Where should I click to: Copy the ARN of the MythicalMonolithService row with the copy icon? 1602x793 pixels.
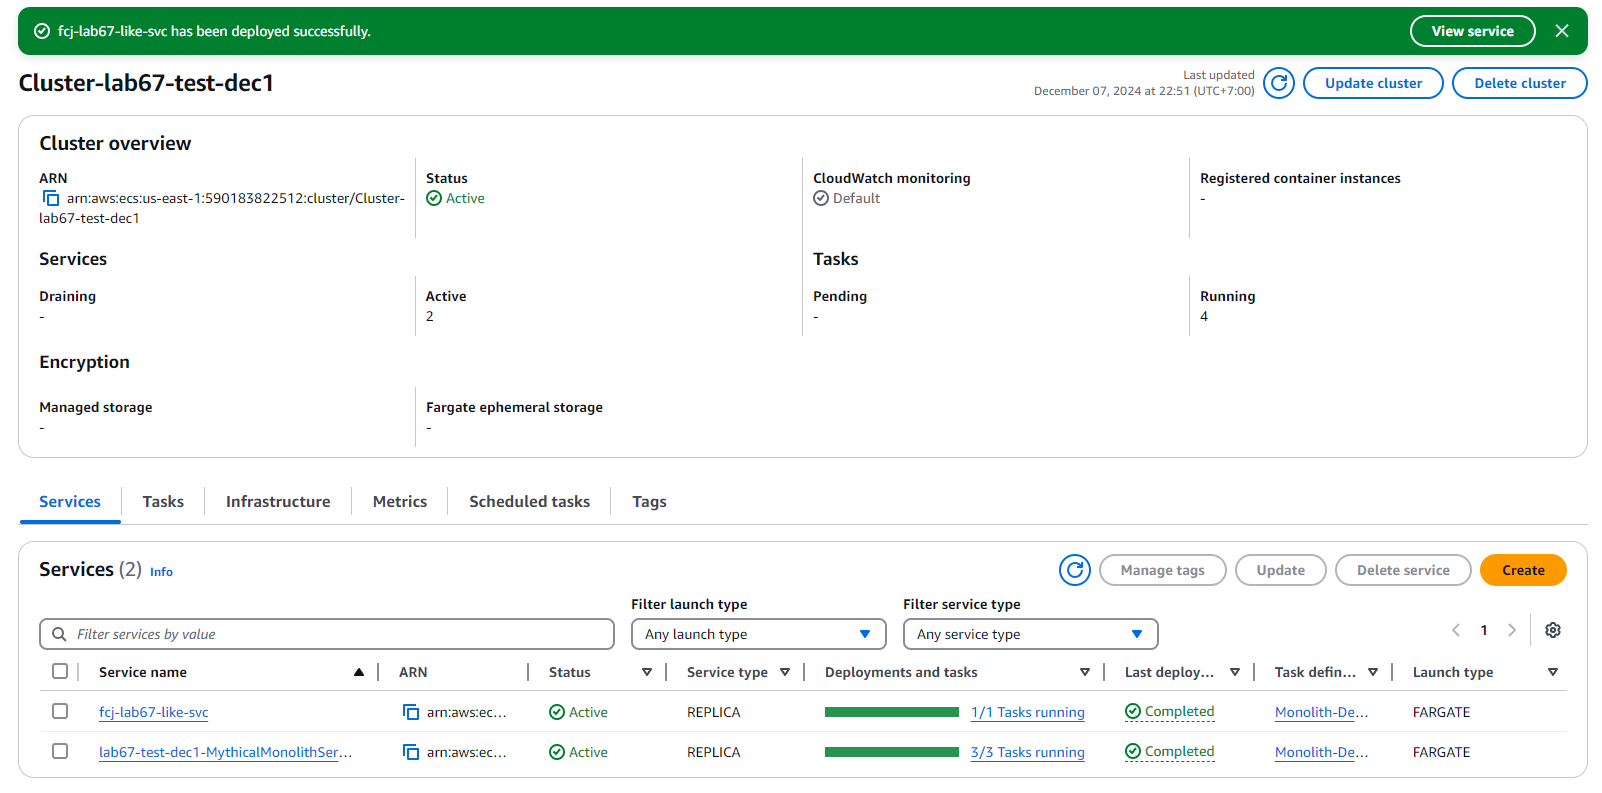pyautogui.click(x=411, y=752)
